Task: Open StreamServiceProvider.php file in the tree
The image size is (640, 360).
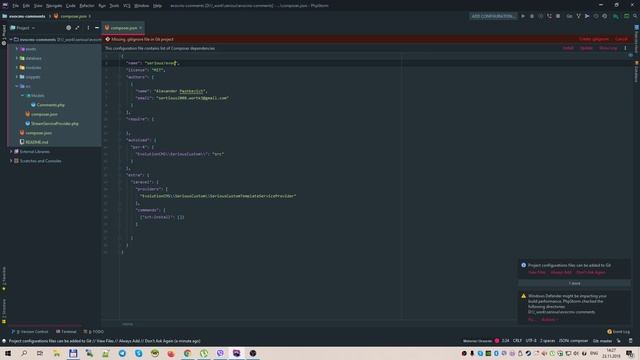Action: [x=55, y=123]
